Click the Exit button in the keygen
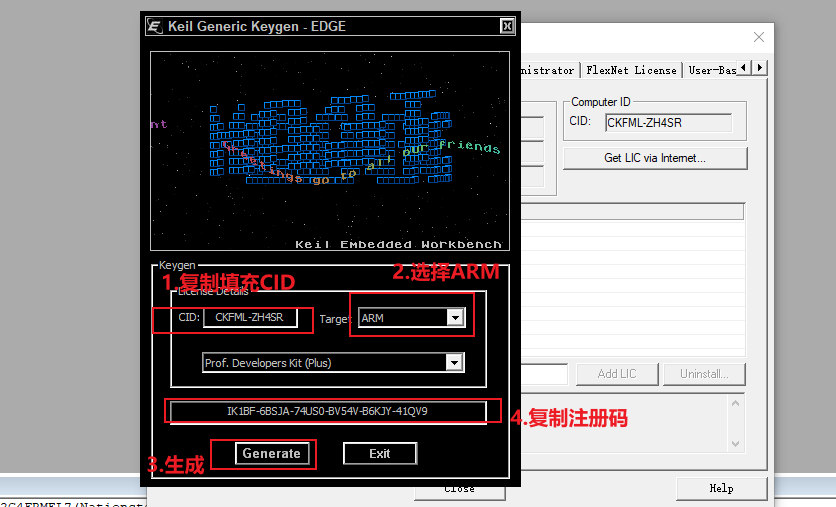The width and height of the screenshot is (836, 507). (380, 454)
